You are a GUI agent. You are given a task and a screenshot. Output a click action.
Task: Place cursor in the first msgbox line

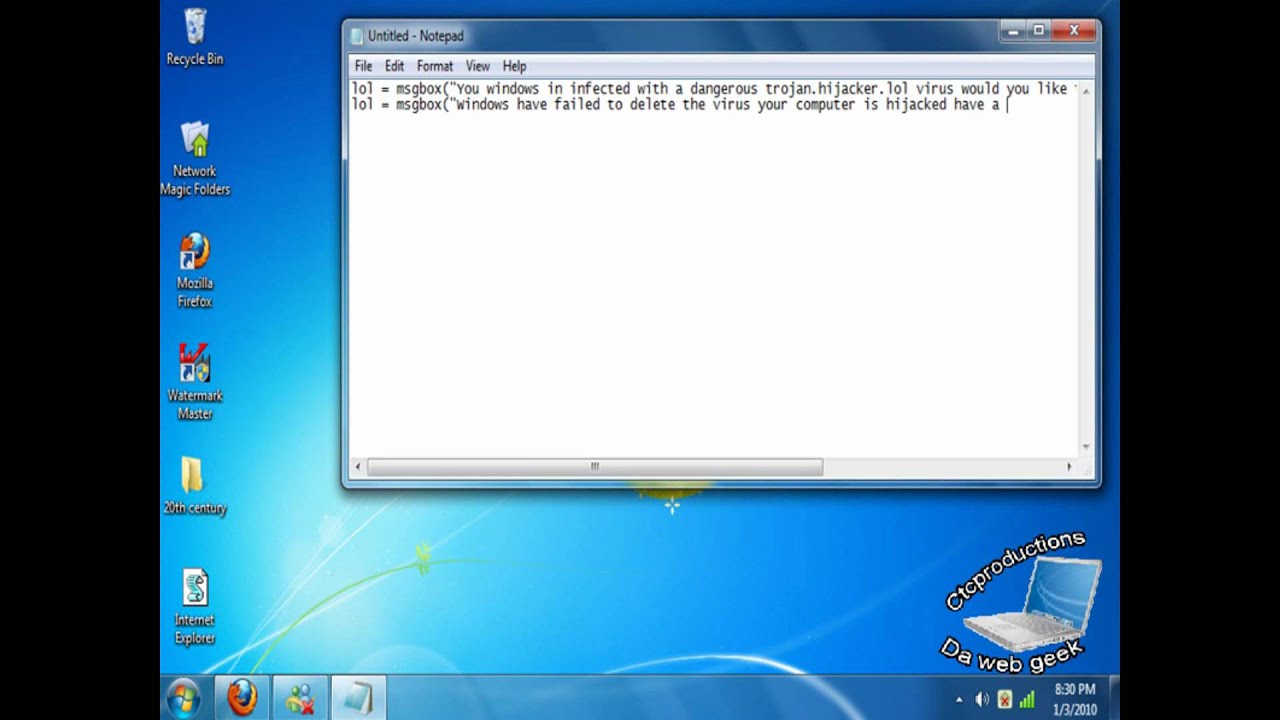click(x=712, y=89)
